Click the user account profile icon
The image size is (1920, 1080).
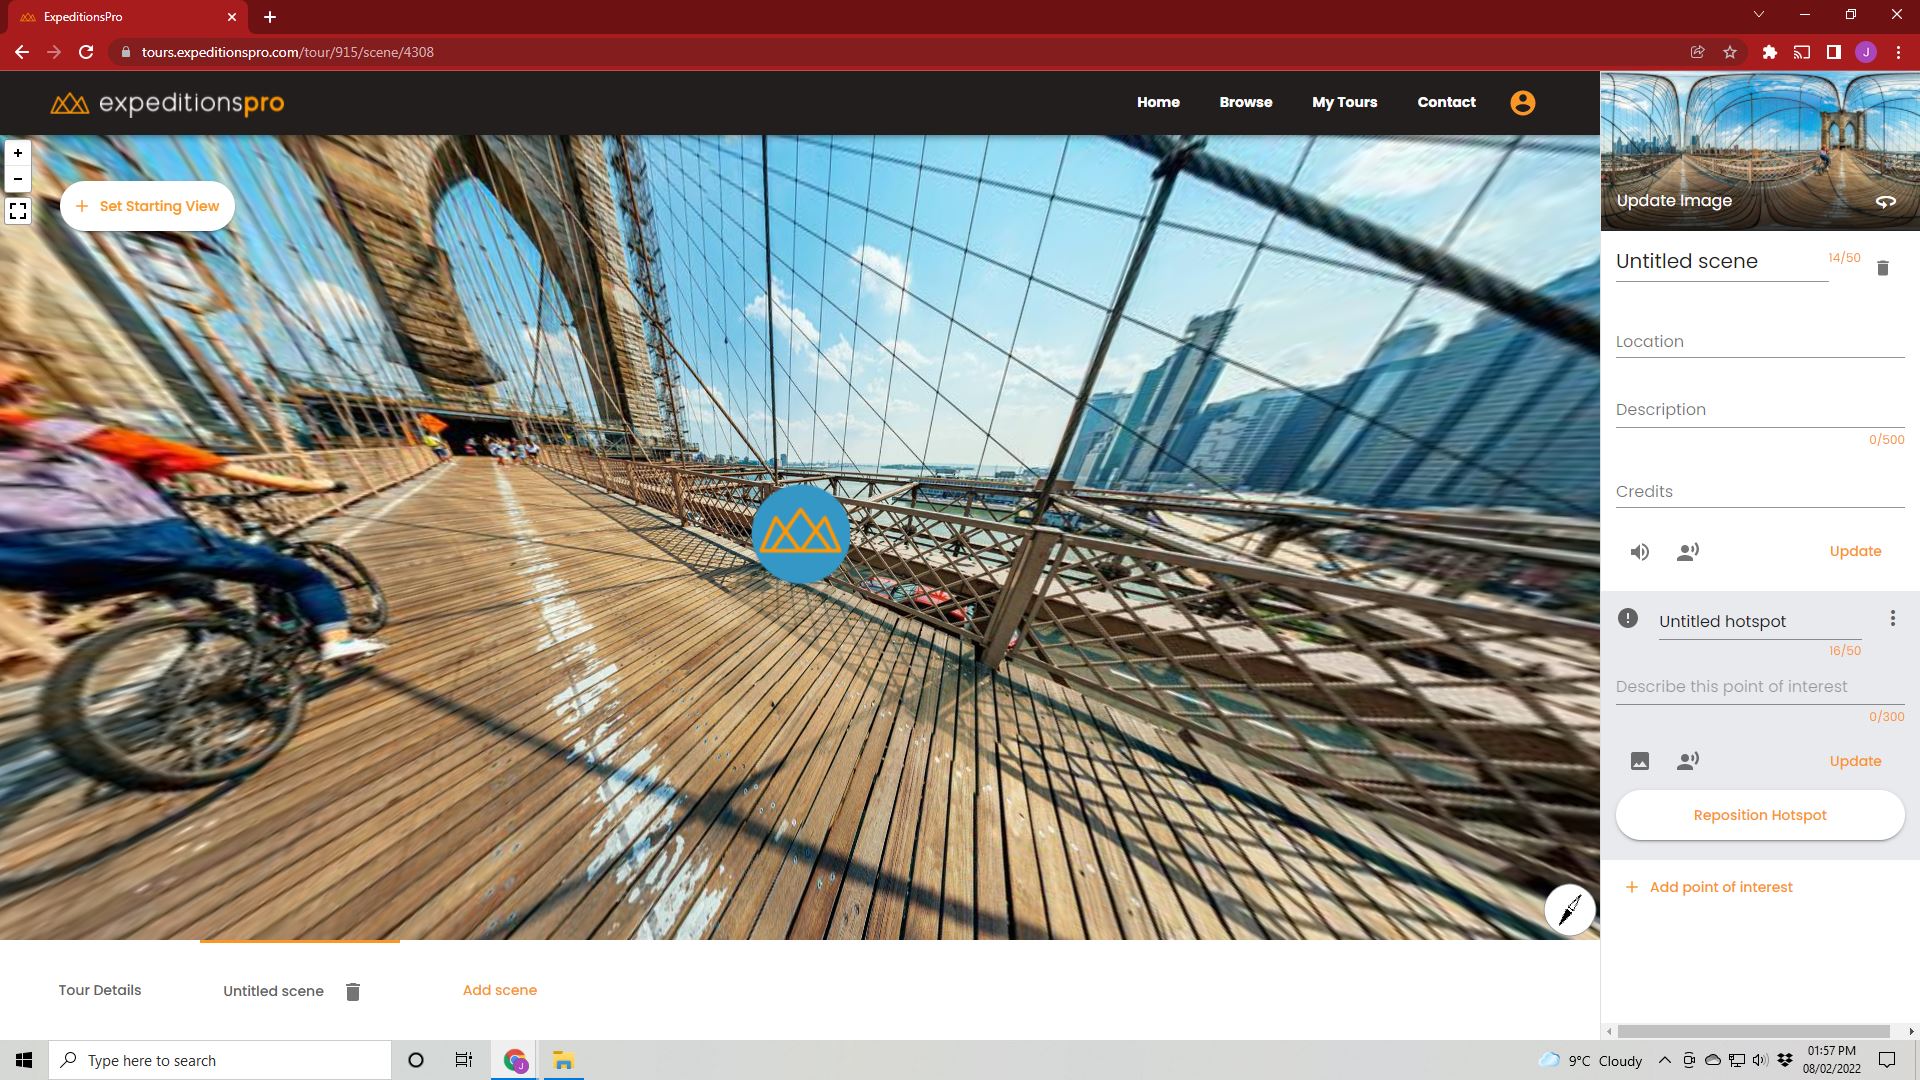click(1522, 103)
